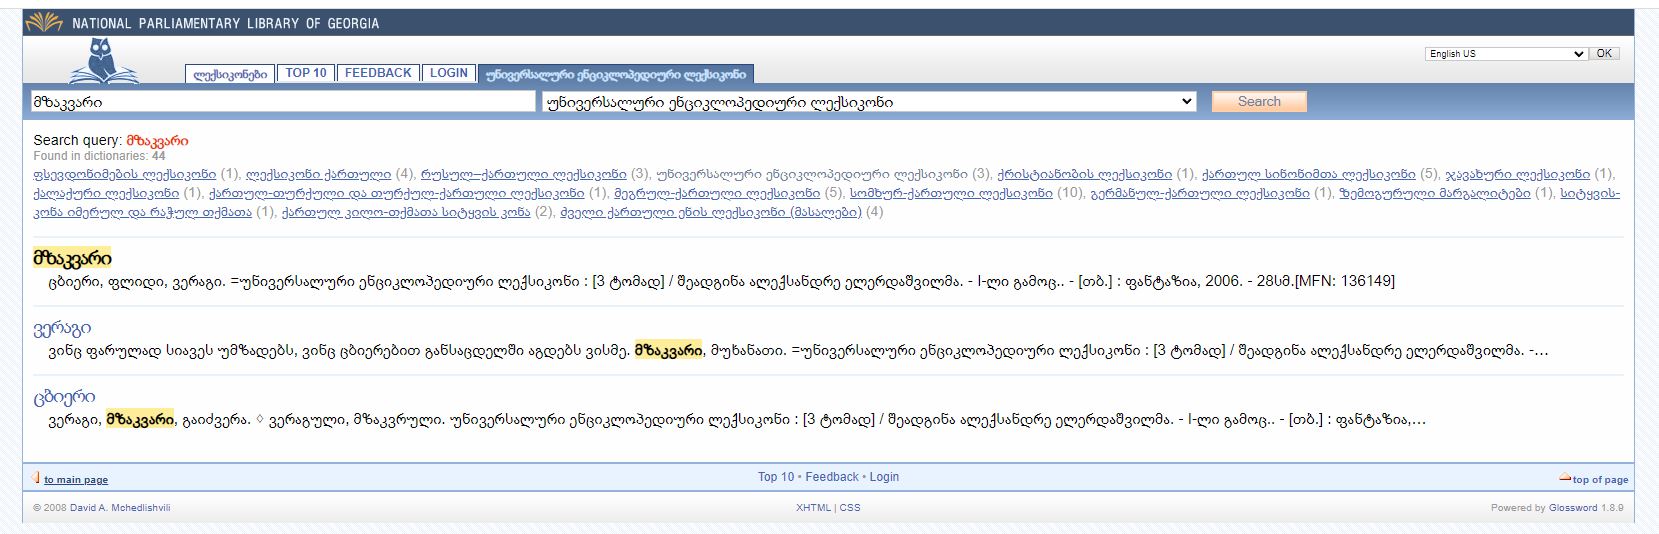Click the footer Feedback link
This screenshot has width=1659, height=534.
tap(832, 477)
